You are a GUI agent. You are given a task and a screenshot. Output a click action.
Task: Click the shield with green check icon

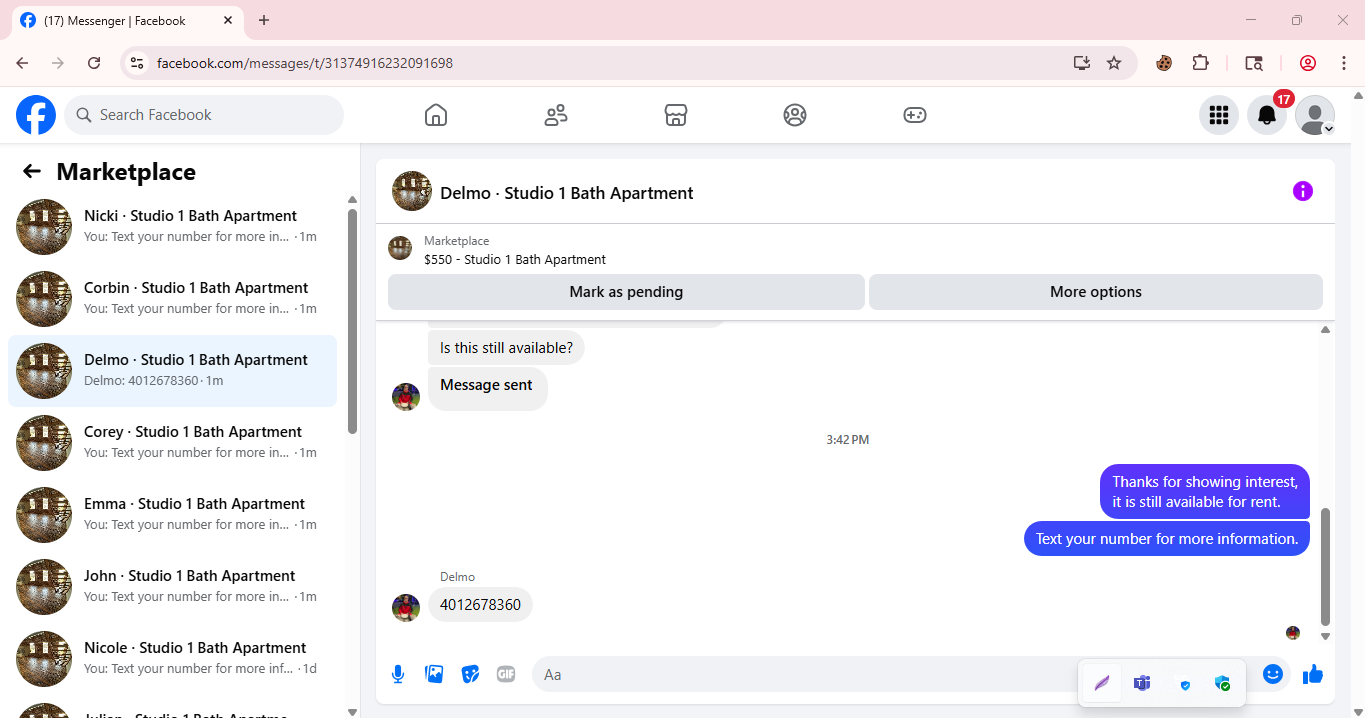(x=1222, y=683)
